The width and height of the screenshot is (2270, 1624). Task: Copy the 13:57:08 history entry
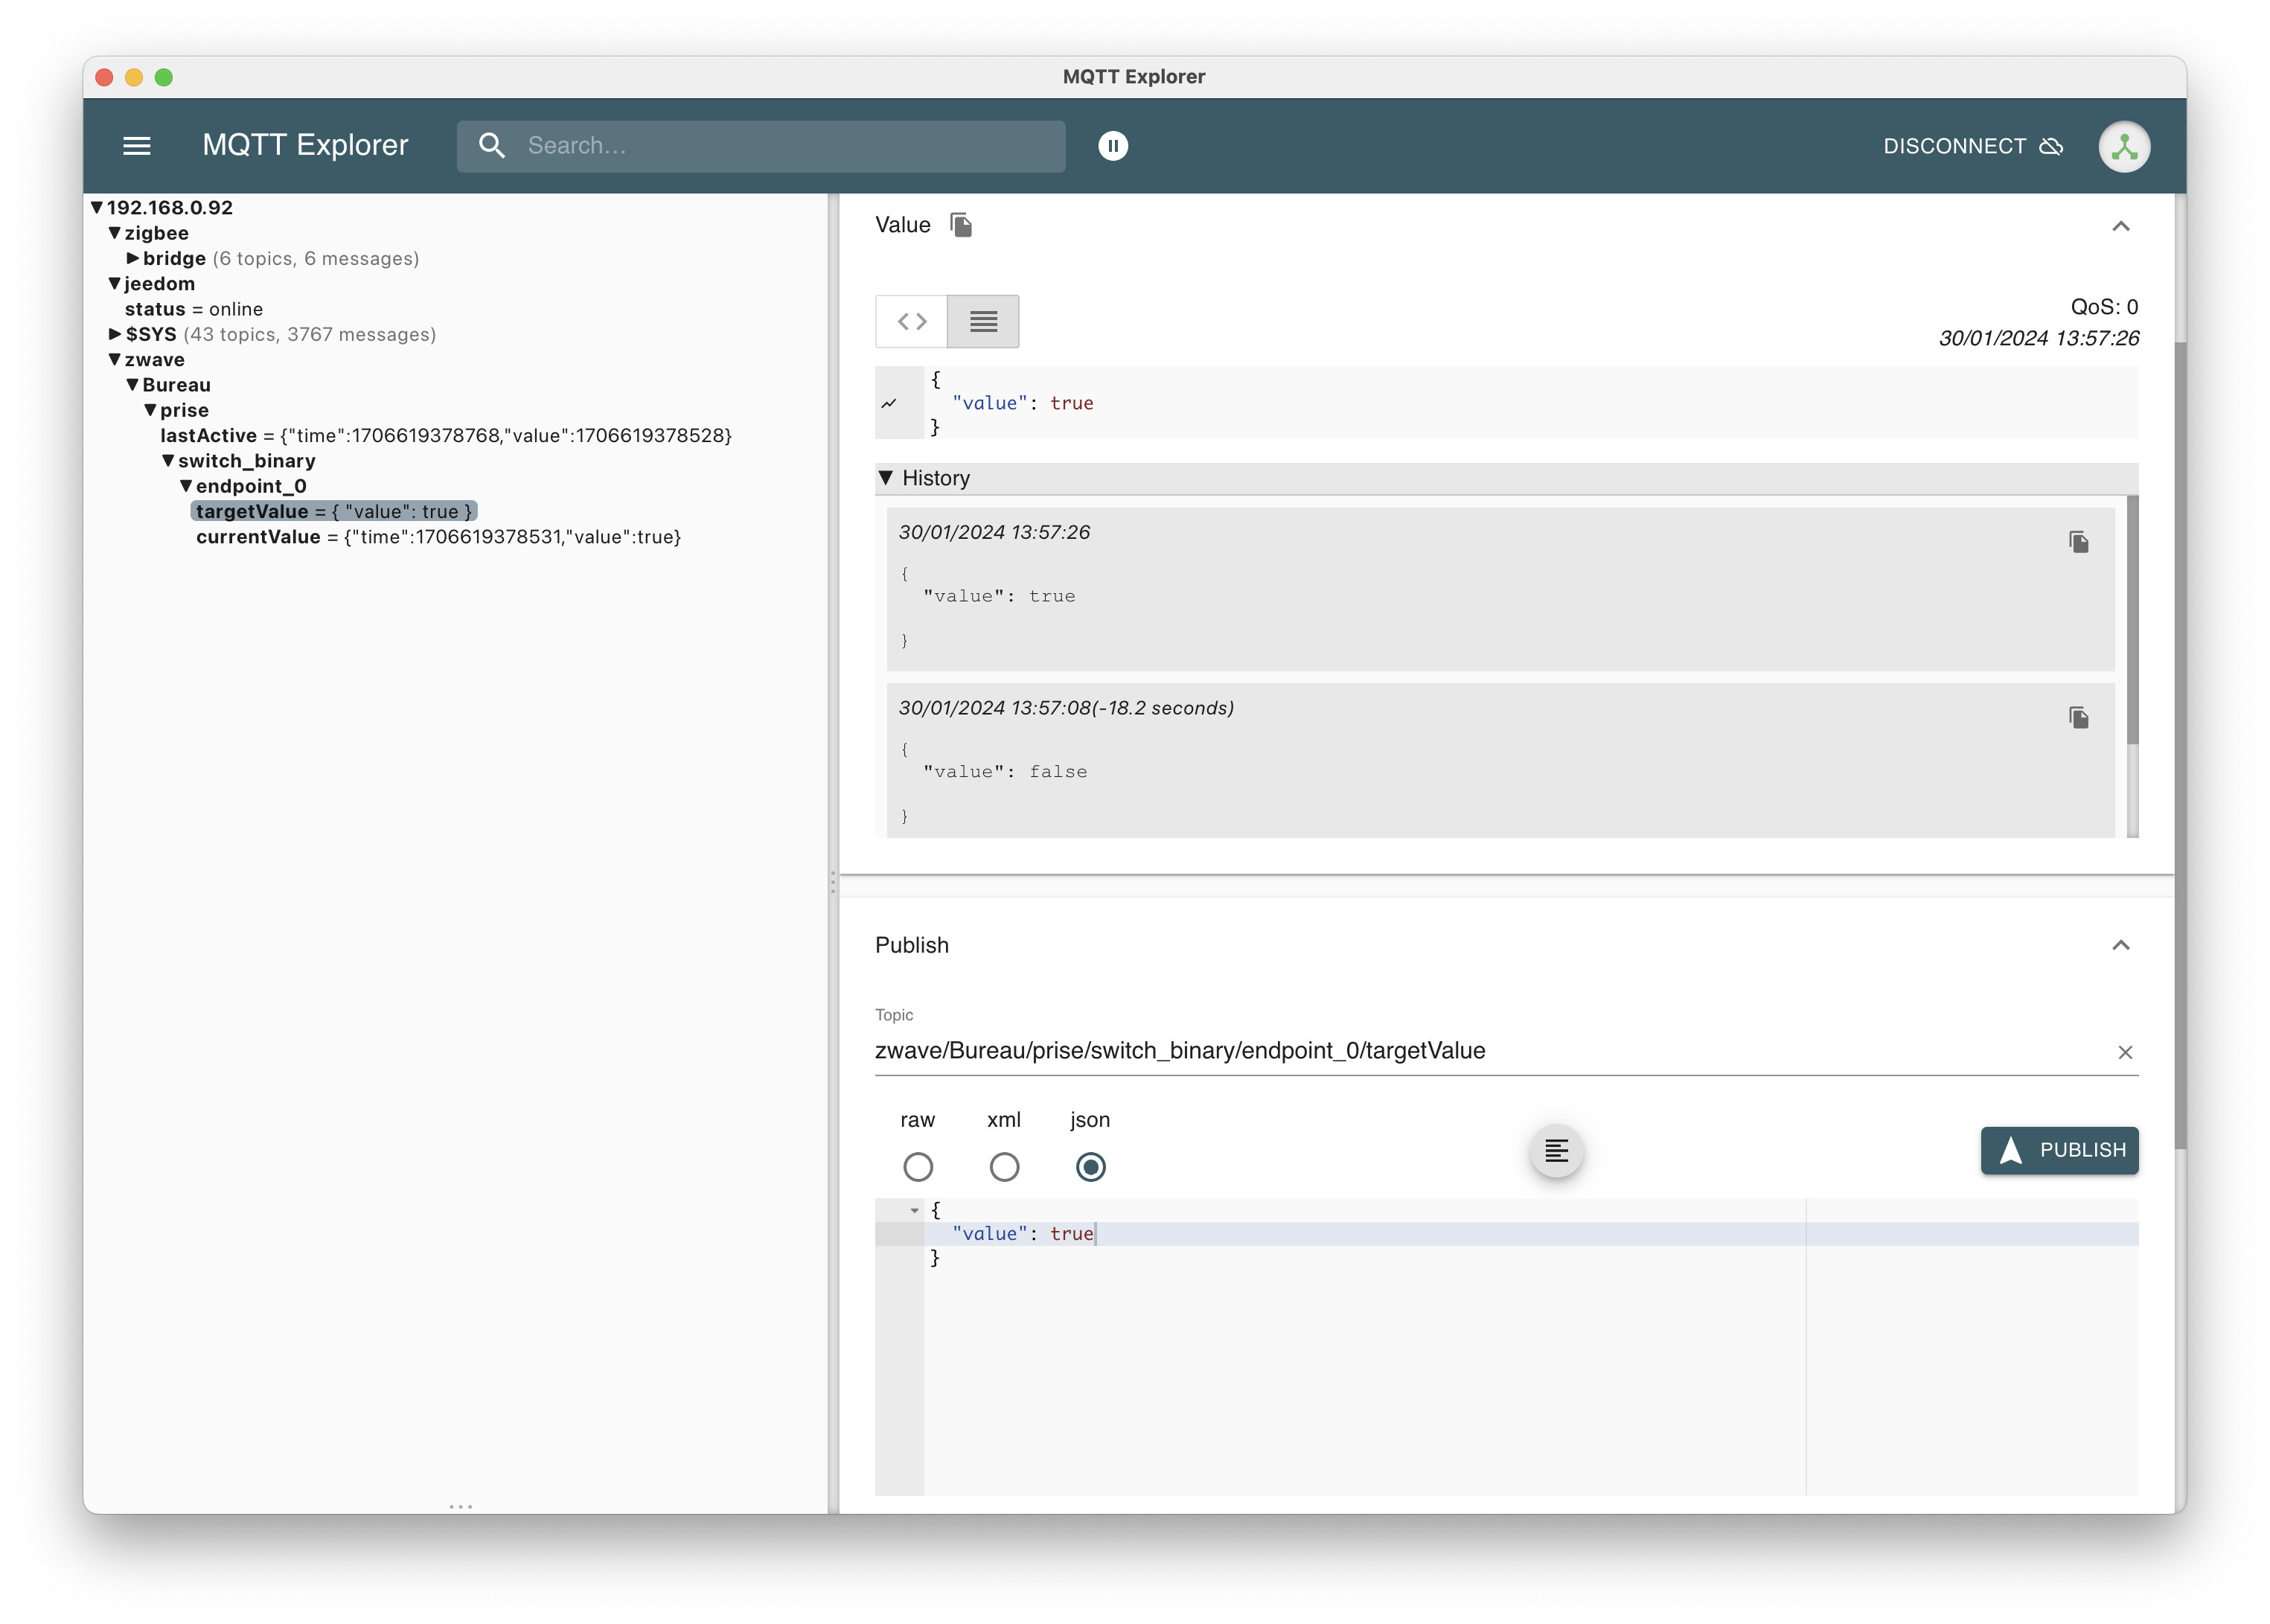(x=2078, y=717)
